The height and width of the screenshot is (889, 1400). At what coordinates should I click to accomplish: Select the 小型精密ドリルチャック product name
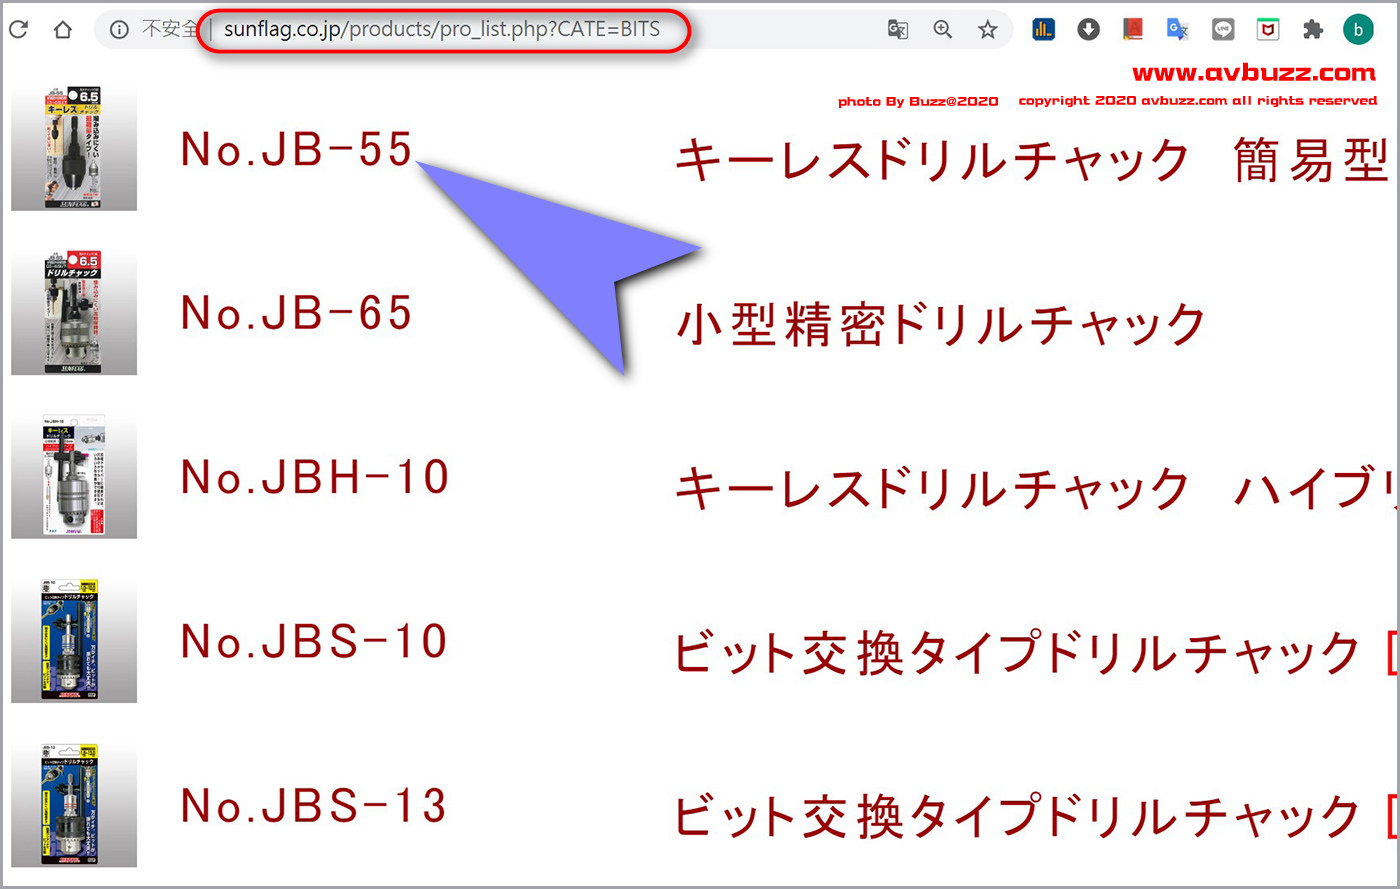click(x=941, y=326)
